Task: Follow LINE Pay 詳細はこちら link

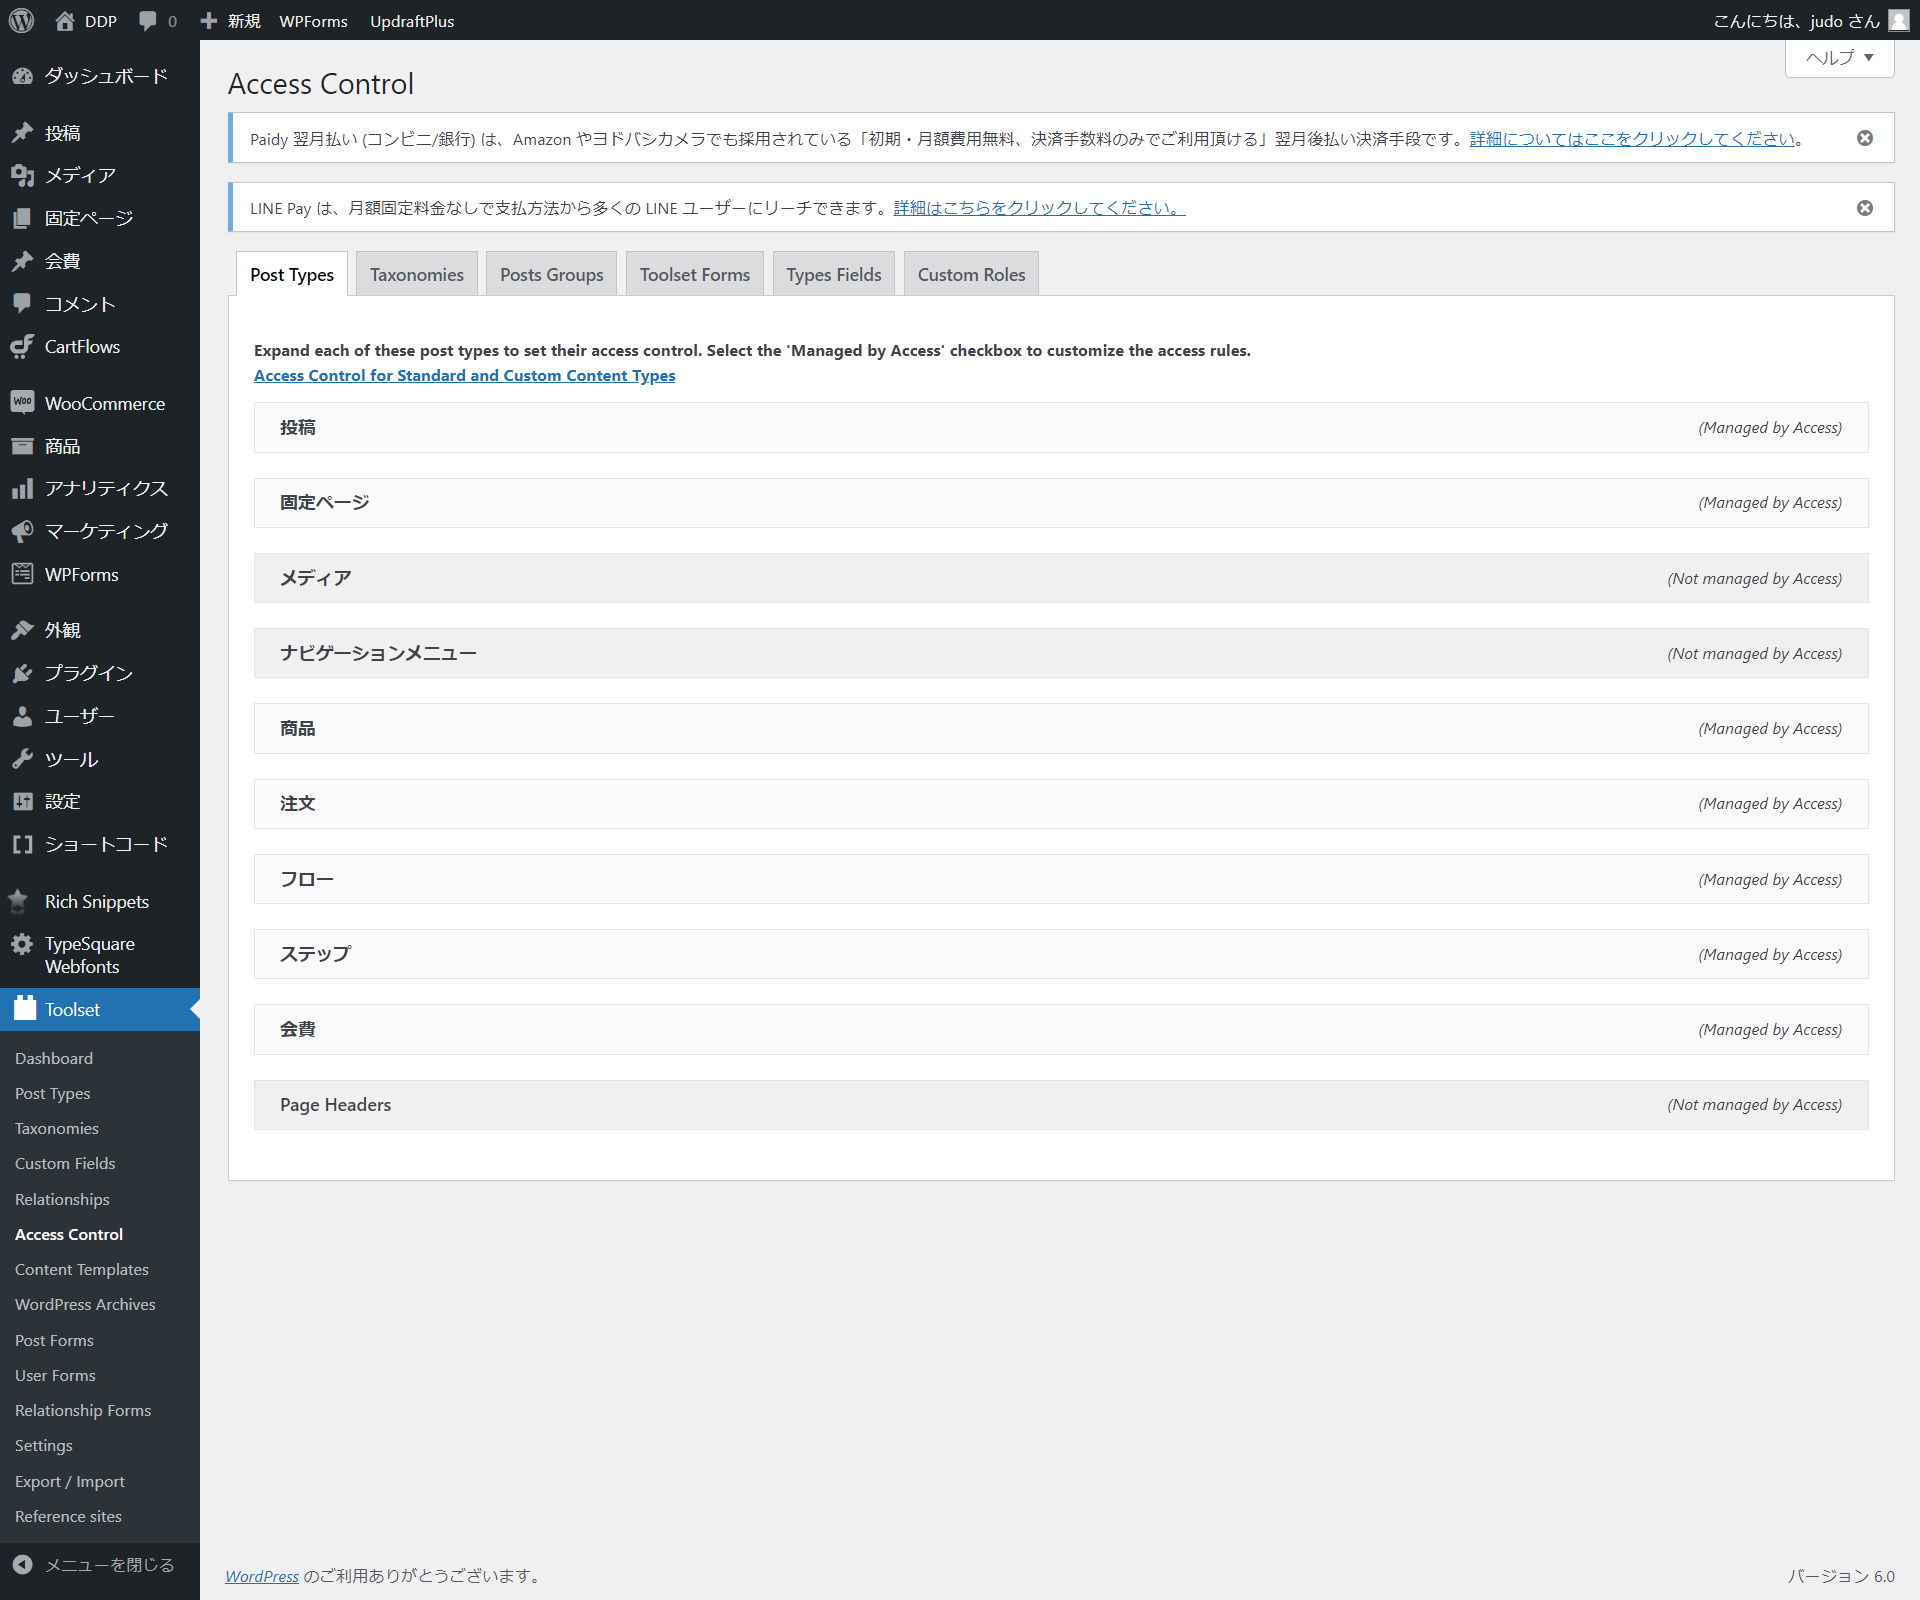Action: point(1039,208)
